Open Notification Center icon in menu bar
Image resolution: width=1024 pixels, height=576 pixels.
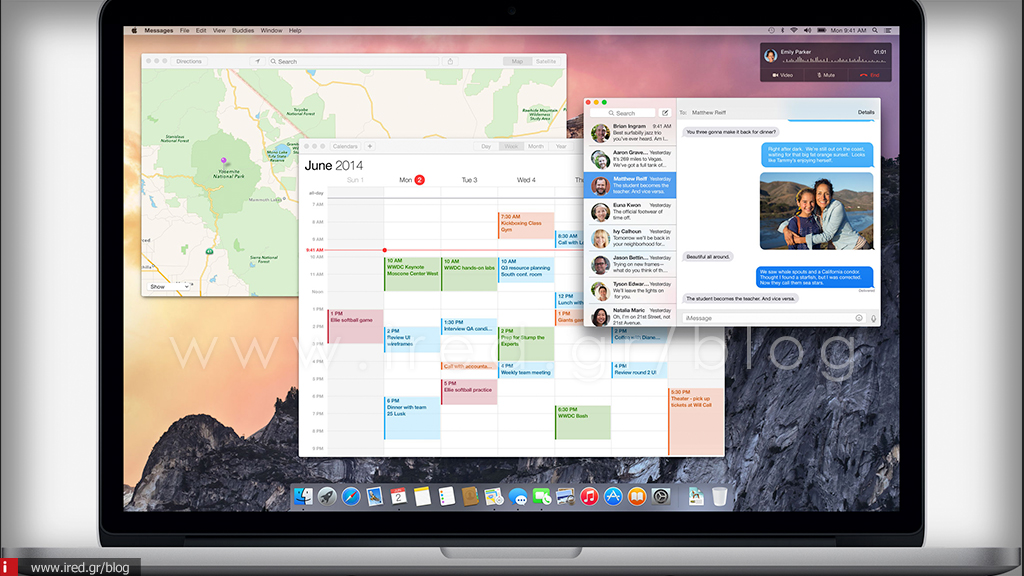coord(888,30)
